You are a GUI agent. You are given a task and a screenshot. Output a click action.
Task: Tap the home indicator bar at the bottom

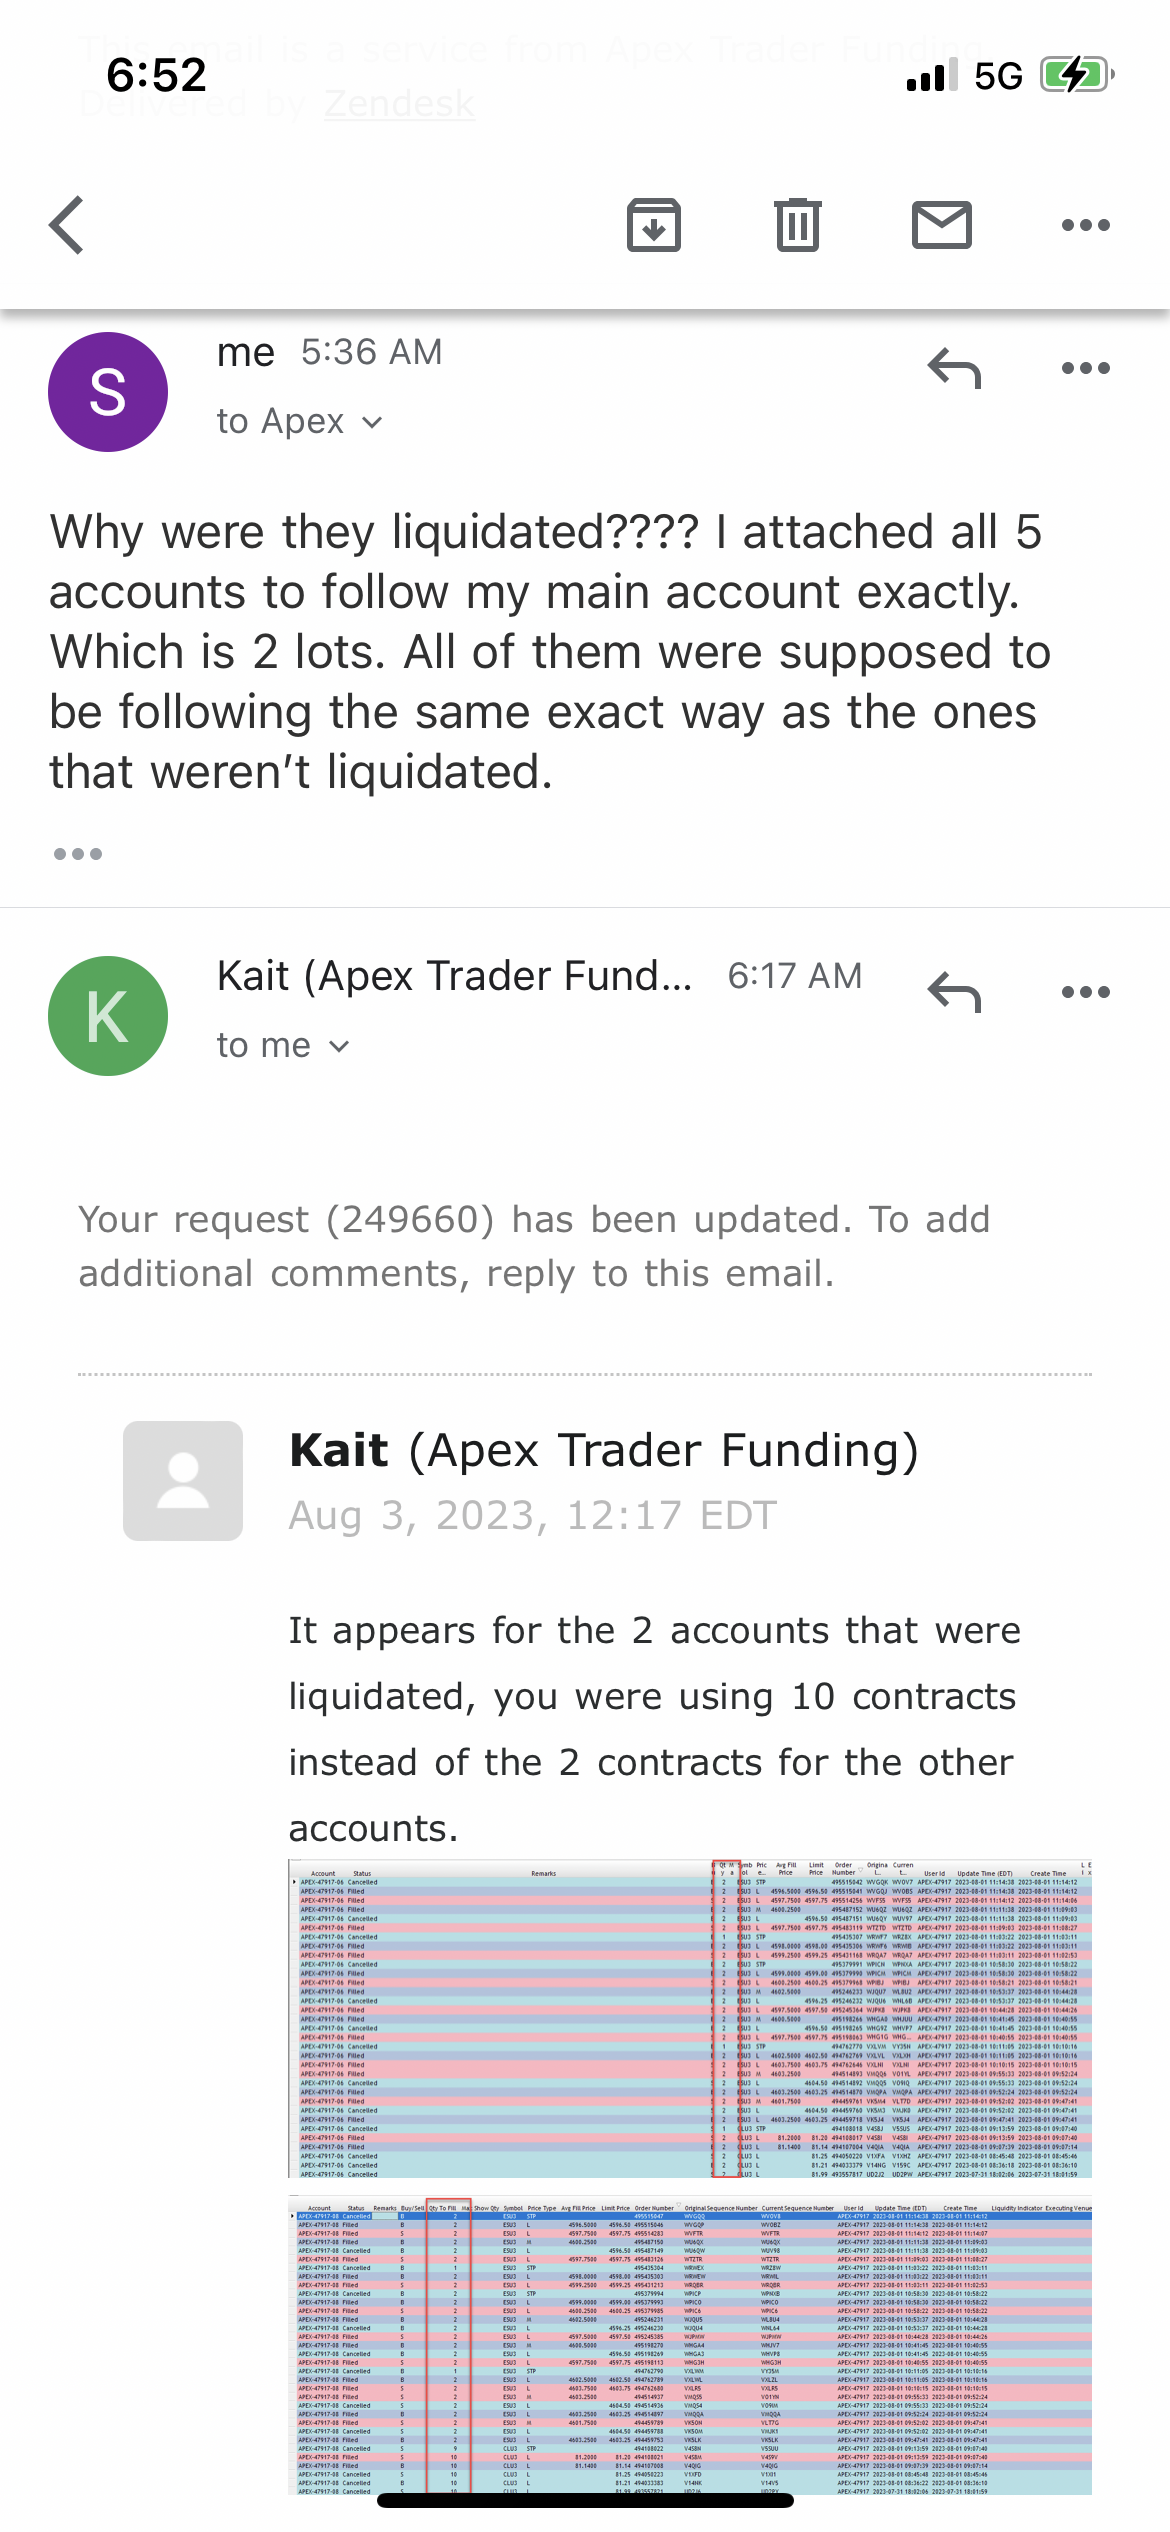[585, 2500]
